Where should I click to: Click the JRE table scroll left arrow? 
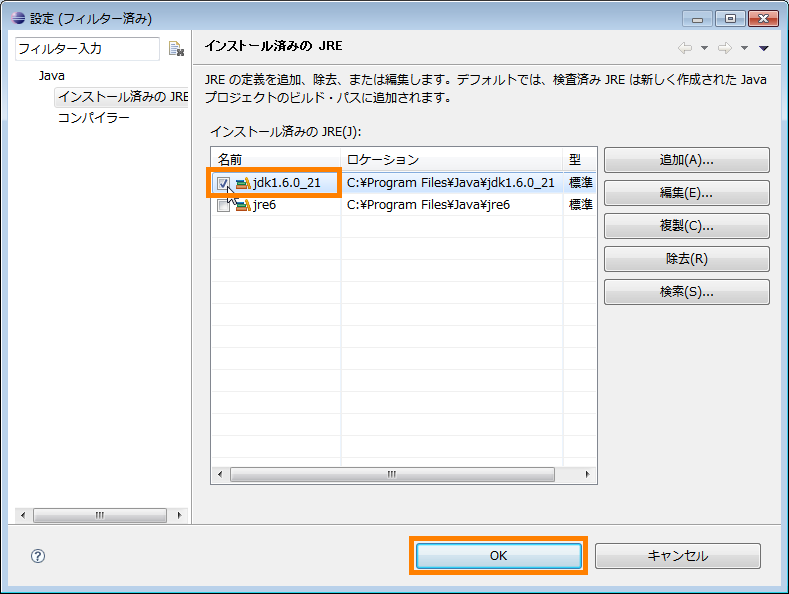pos(220,474)
